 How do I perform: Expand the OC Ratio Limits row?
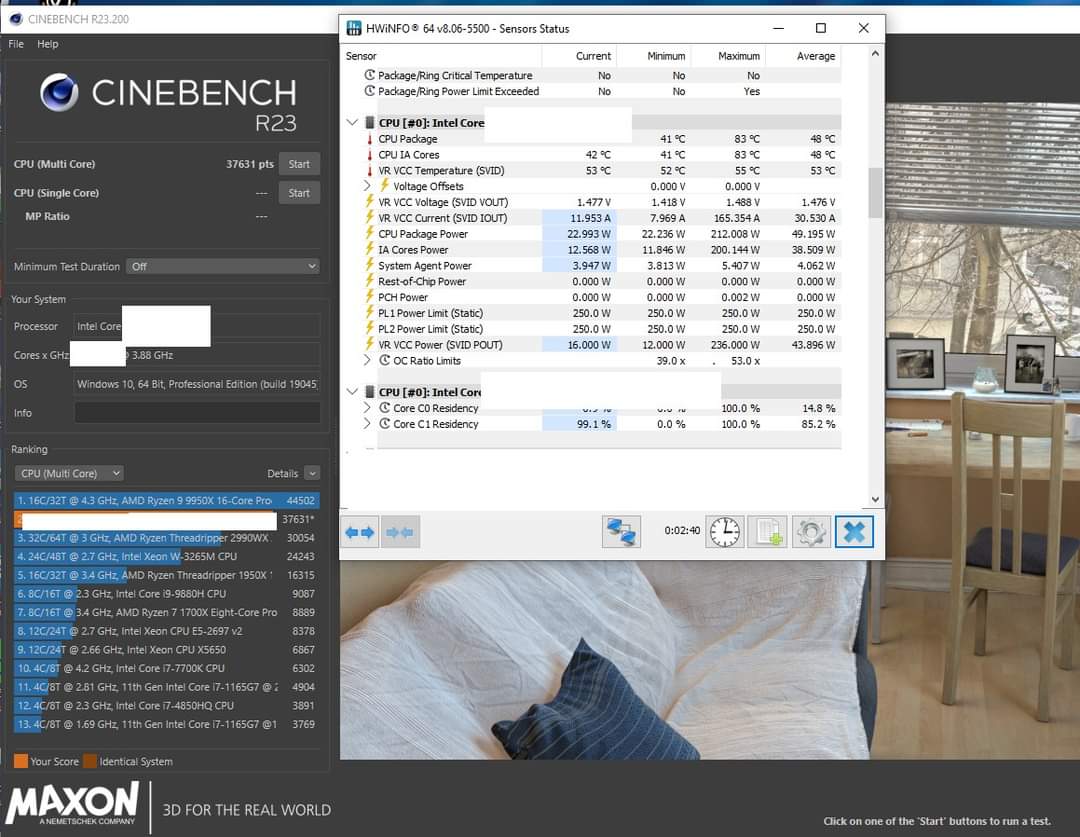367,360
